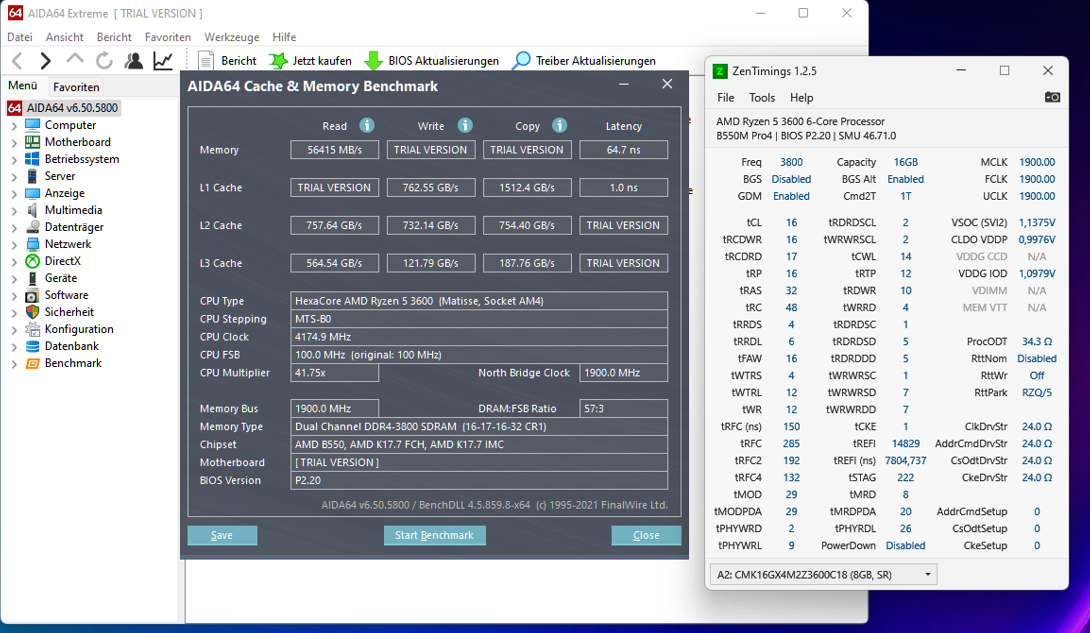Screen dimensions: 1090x633
Task: Expand the Datenträger tree node
Action: (x=14, y=228)
